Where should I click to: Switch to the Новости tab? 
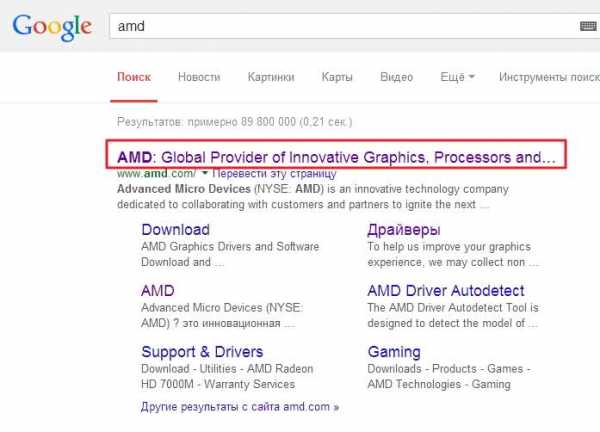click(199, 77)
